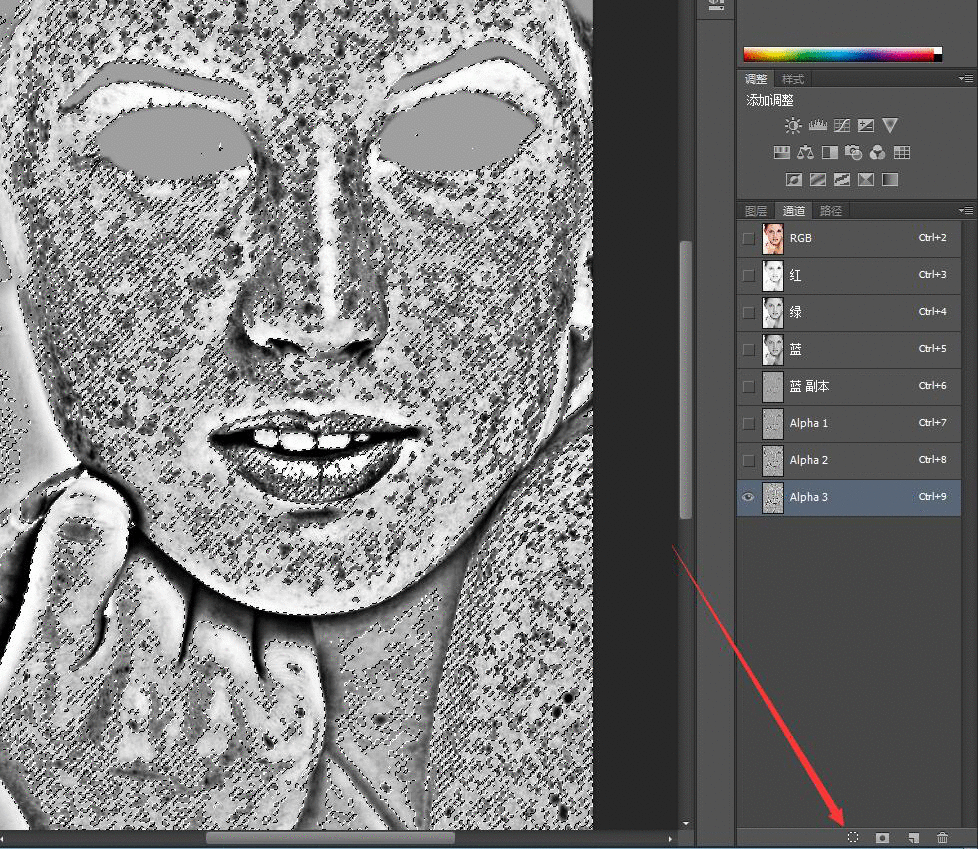Open the Adjustments panel flyout menu
The width and height of the screenshot is (978, 849).
[x=965, y=78]
